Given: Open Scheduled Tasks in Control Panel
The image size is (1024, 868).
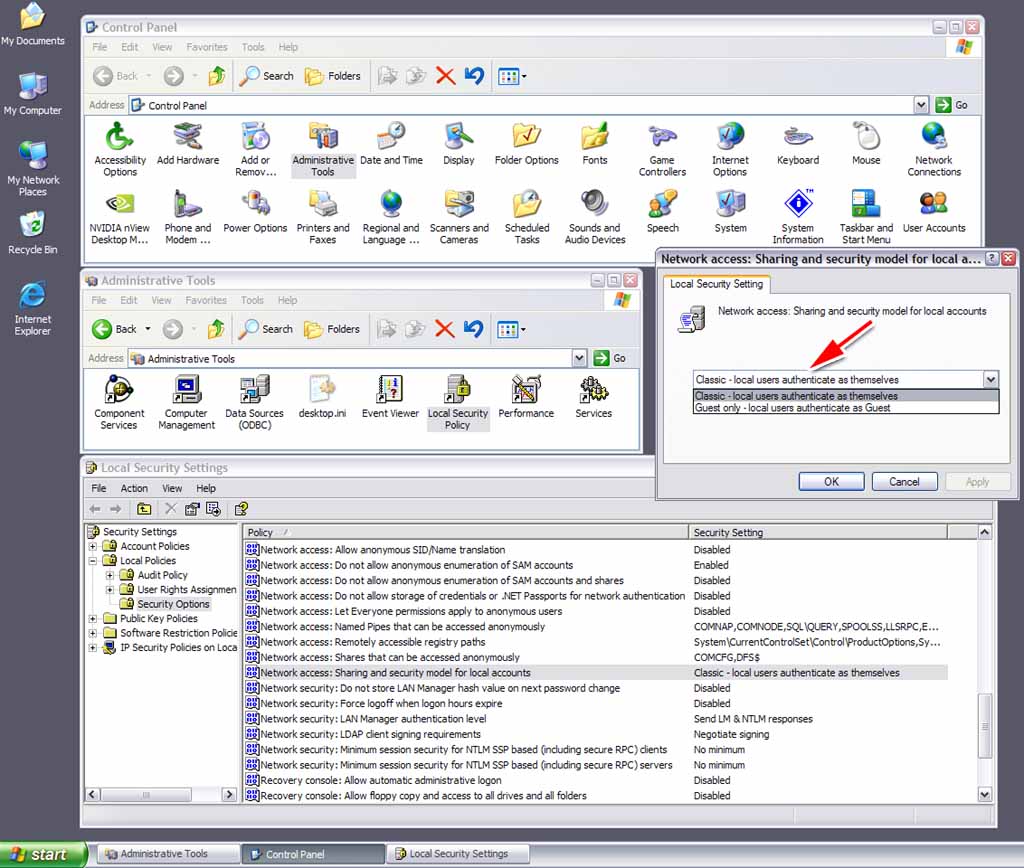Looking at the screenshot, I should click(x=527, y=204).
